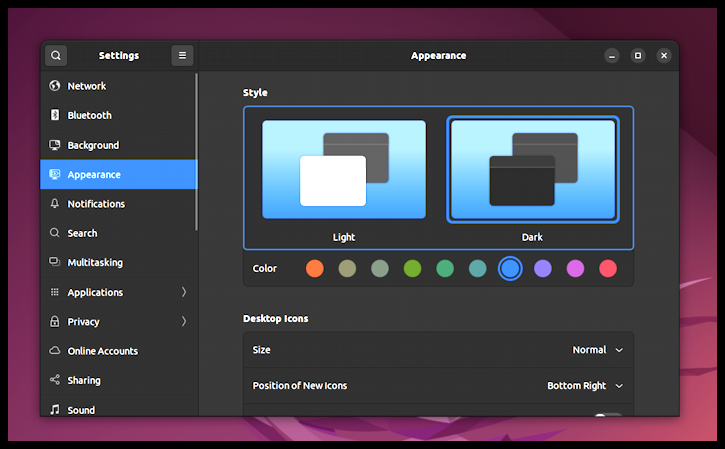Minimize the Settings window
Screen dimensions: 725x449
click(x=612, y=56)
